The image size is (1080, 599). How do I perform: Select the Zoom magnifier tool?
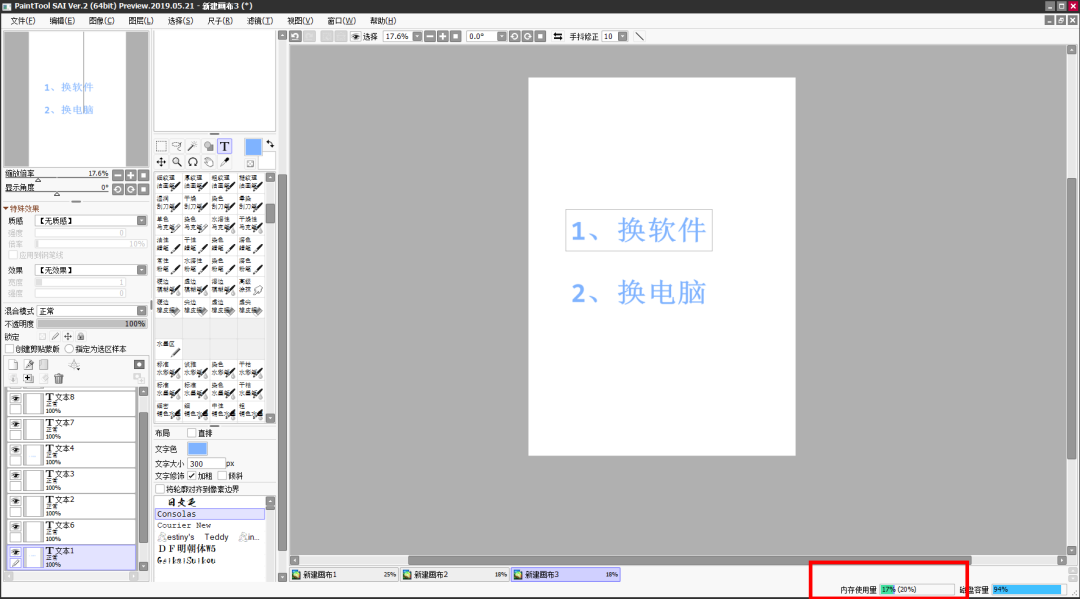click(177, 161)
